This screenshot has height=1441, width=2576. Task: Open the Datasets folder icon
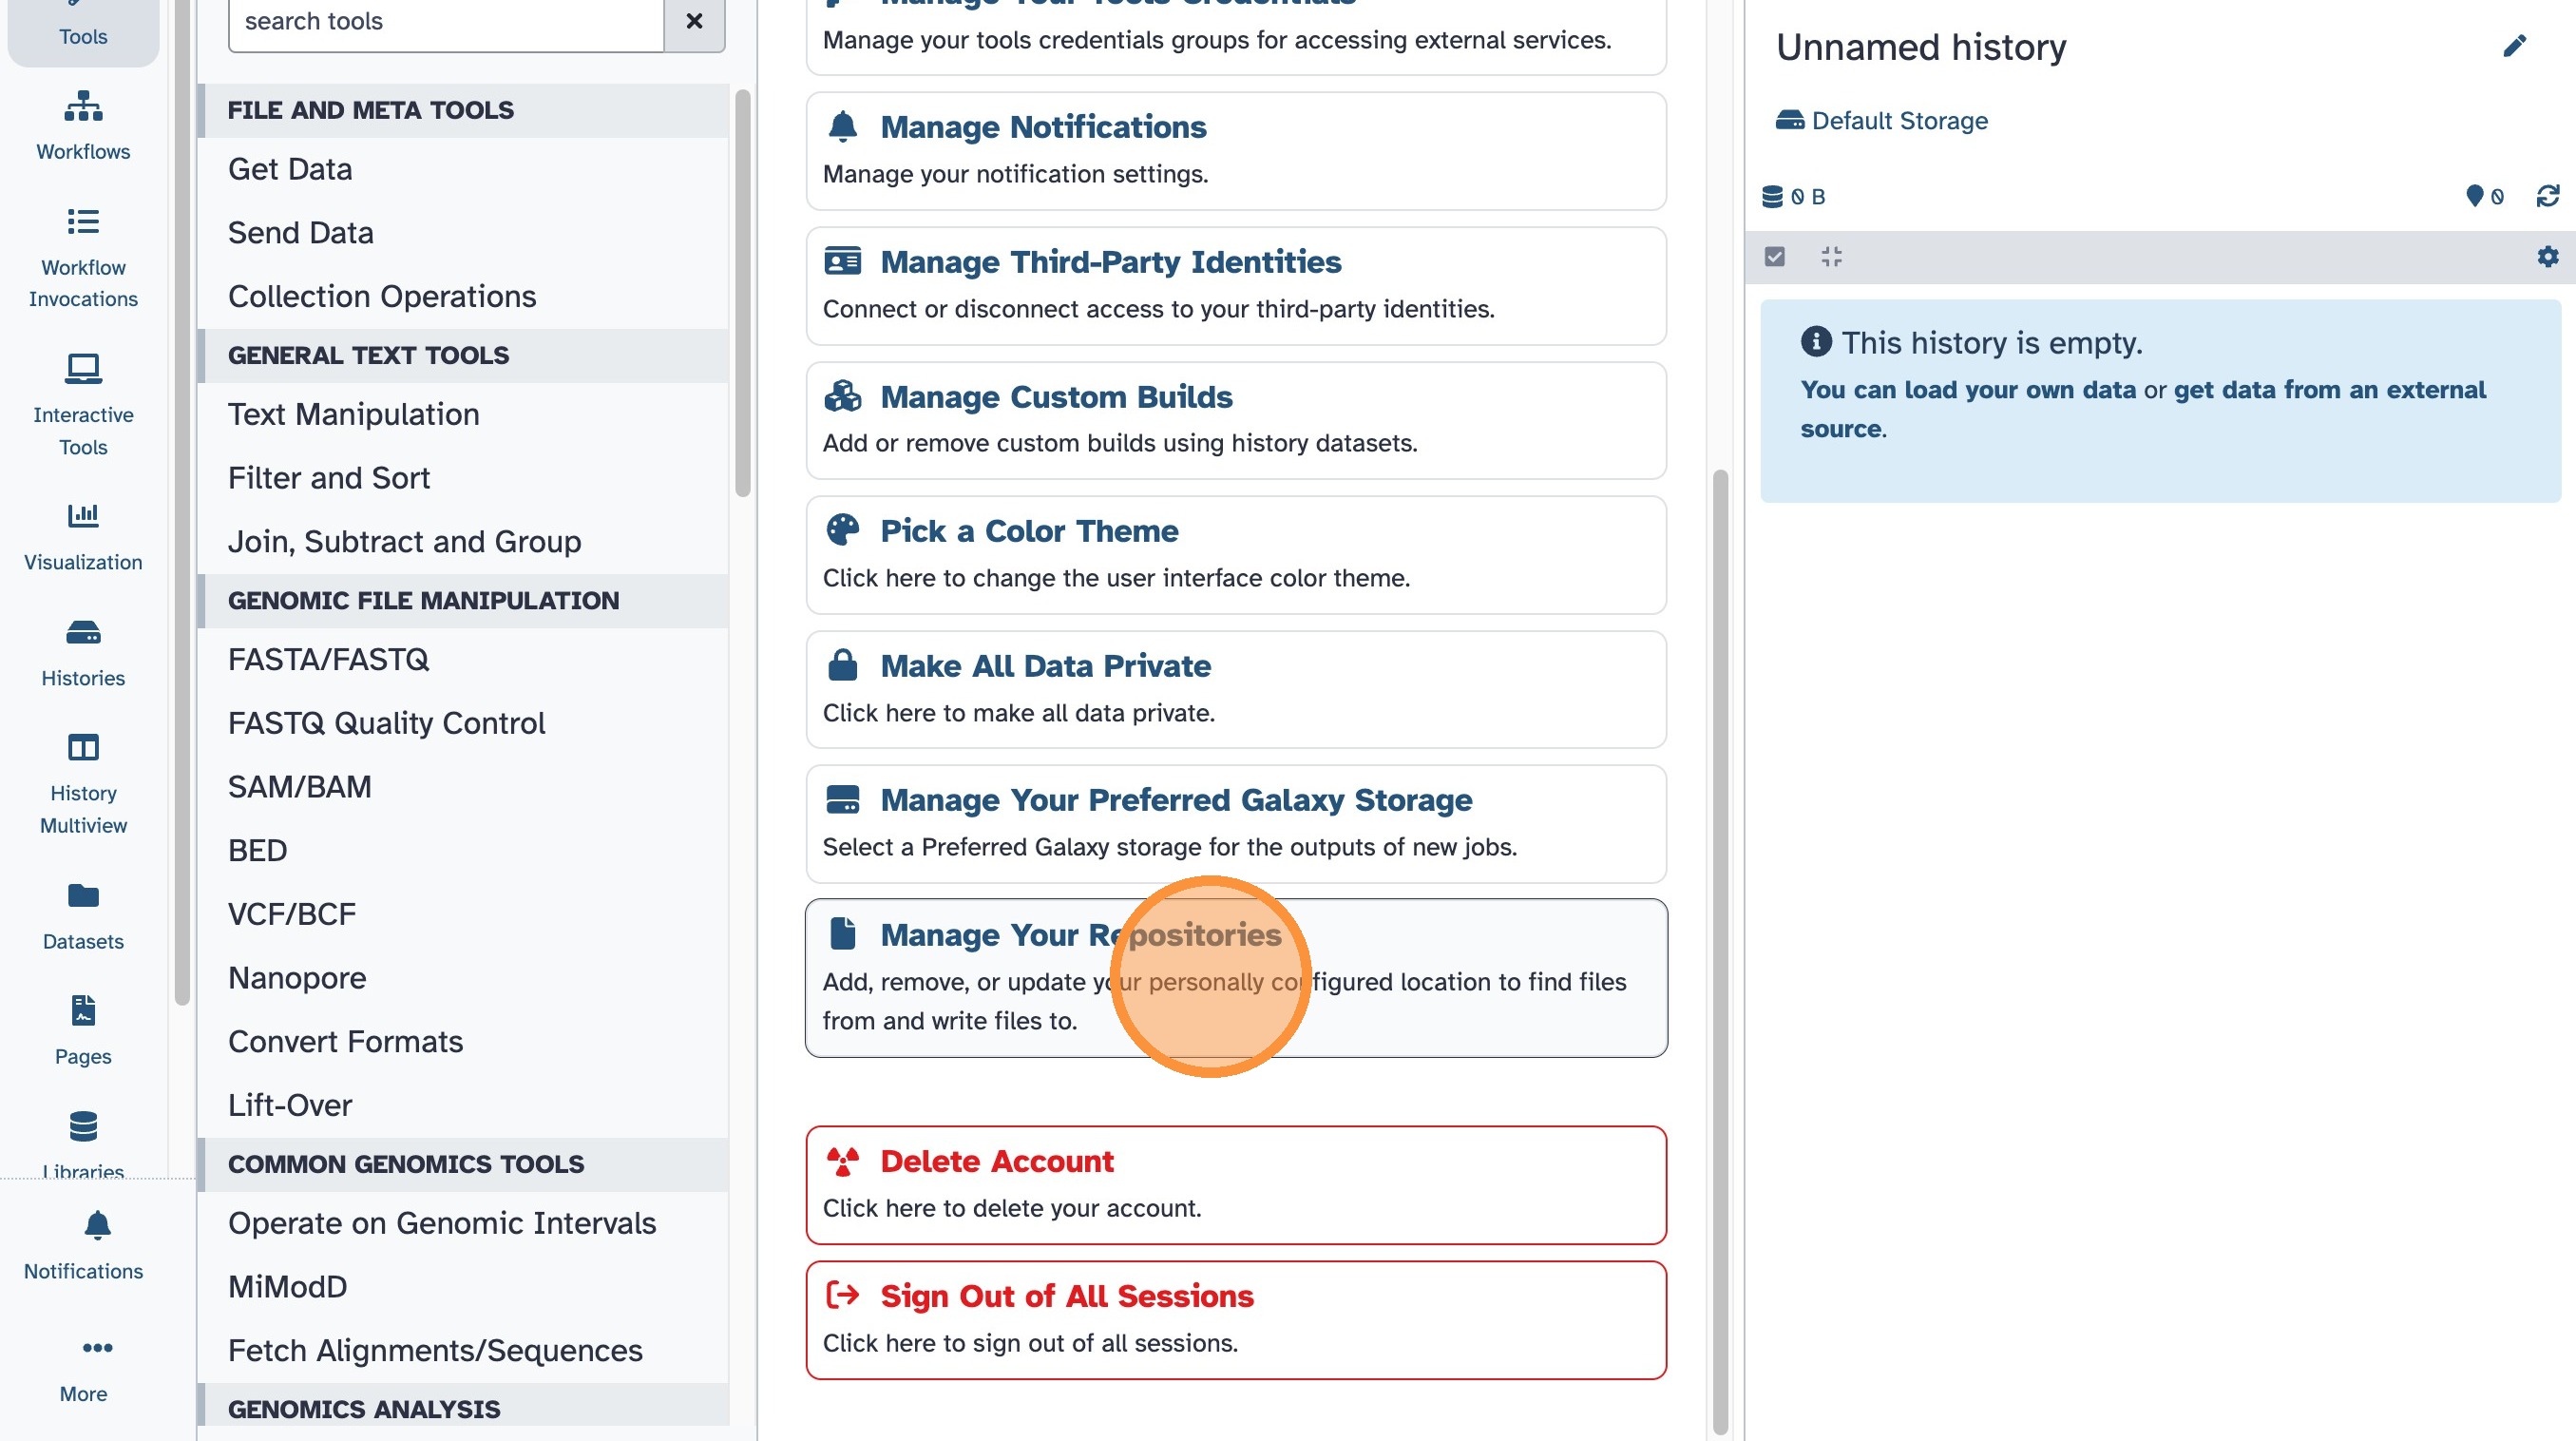pos(83,895)
